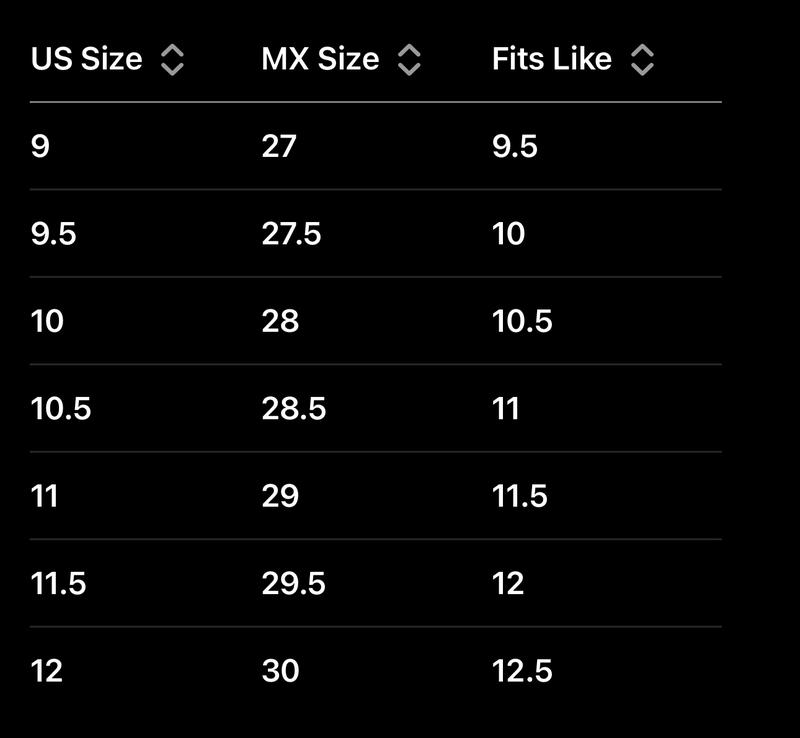
Task: Click the Fits Like sort icon
Action: click(642, 60)
